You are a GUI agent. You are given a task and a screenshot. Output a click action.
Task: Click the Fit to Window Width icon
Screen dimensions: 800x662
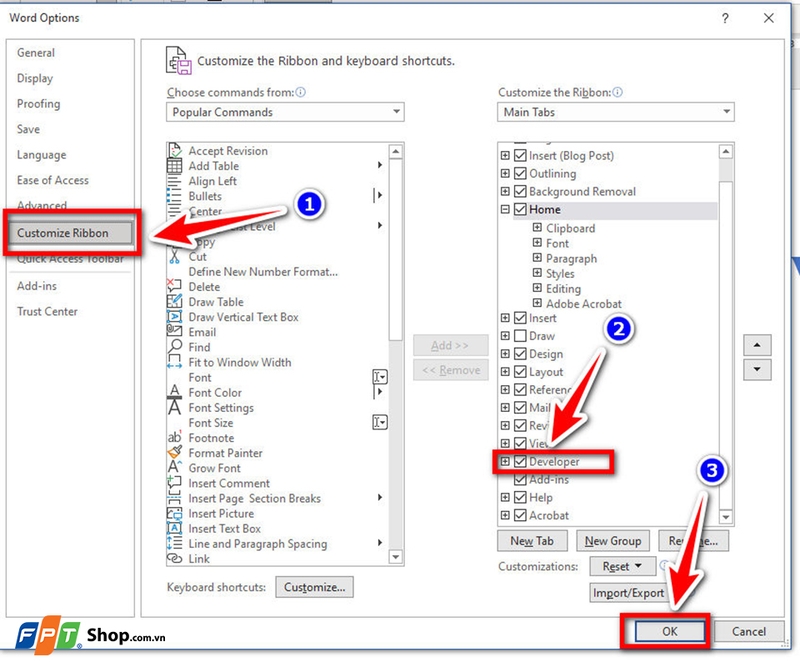pyautogui.click(x=174, y=362)
